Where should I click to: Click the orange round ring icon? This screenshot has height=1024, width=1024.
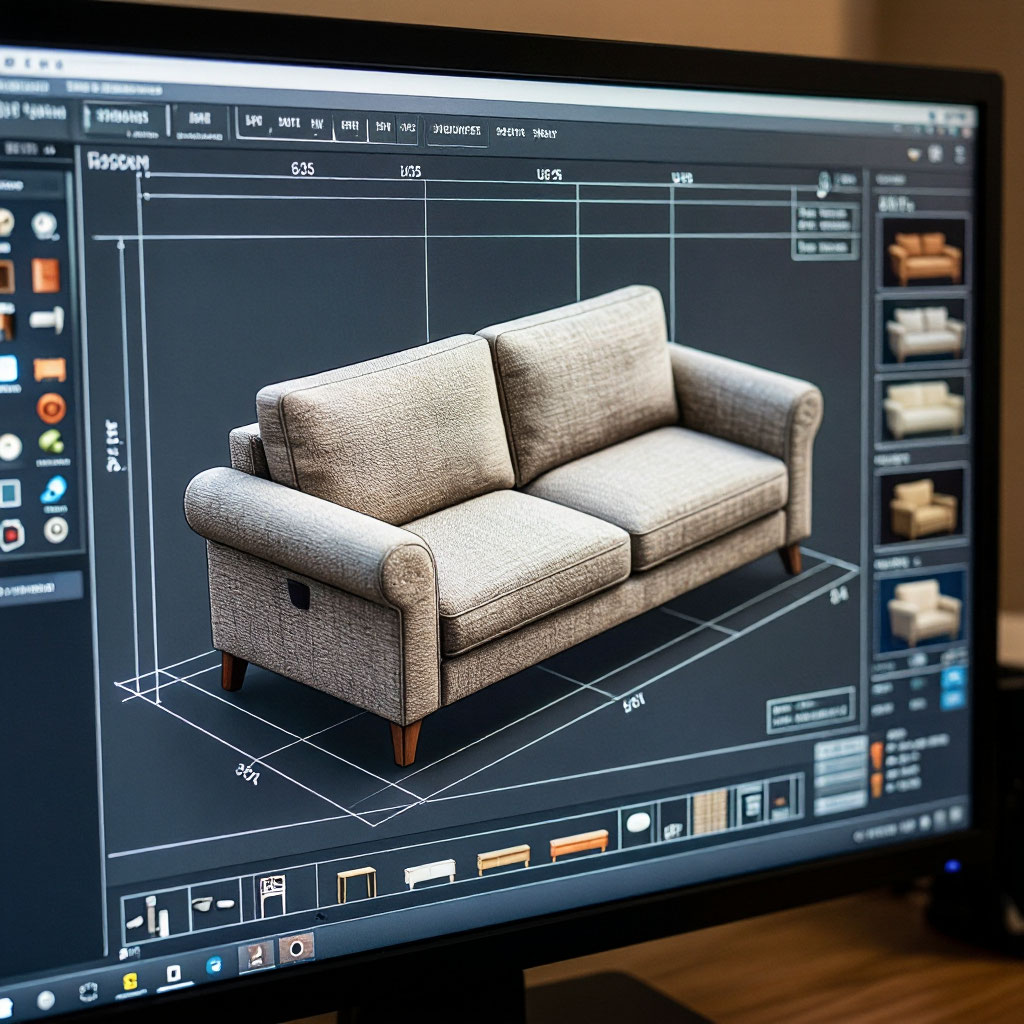(51, 408)
